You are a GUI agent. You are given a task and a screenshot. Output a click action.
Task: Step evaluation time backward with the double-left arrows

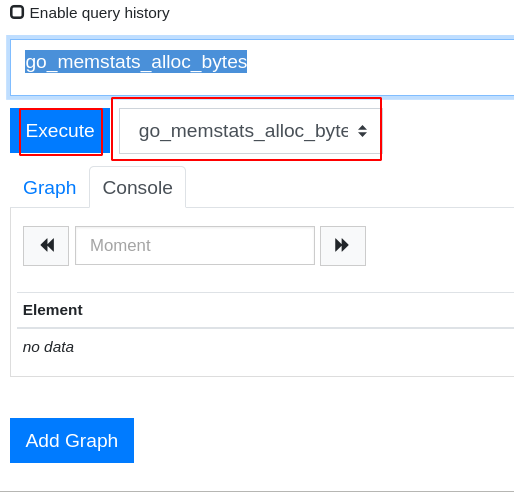tap(46, 246)
